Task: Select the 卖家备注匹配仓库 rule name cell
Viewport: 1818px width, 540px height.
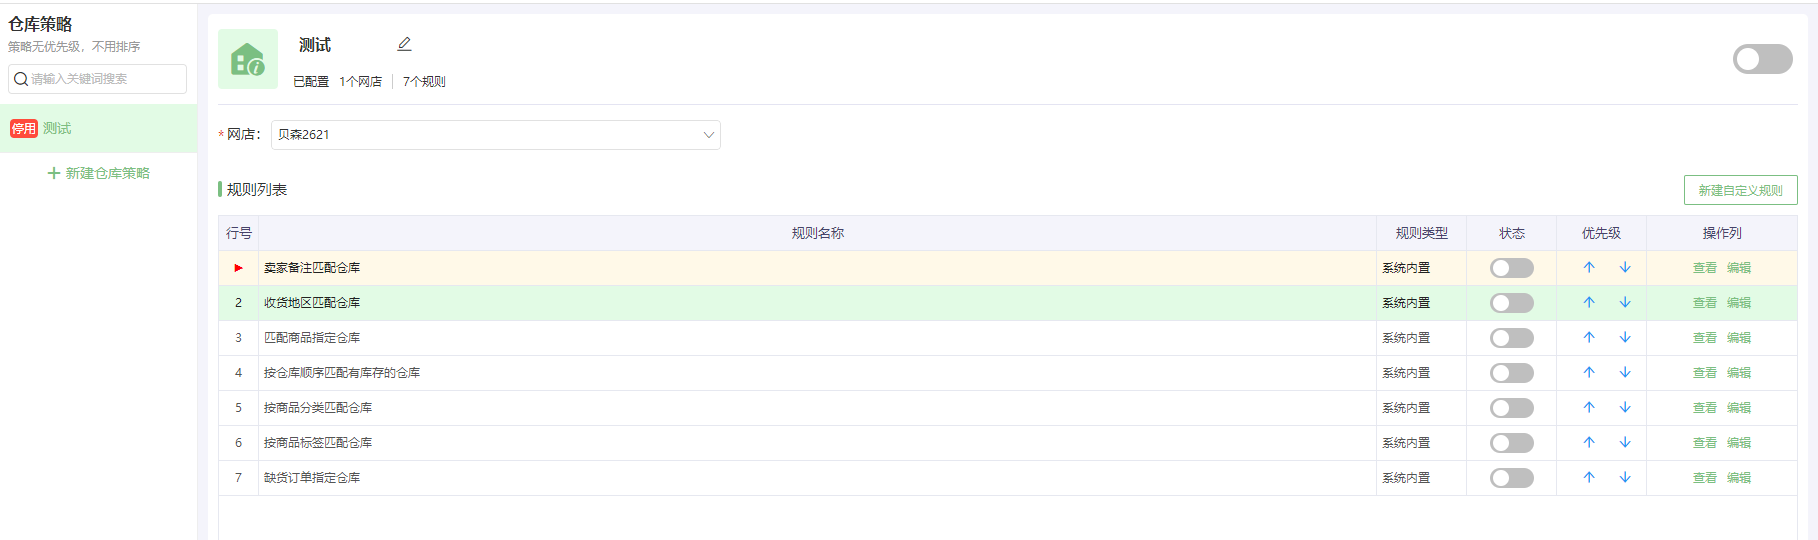Action: click(817, 268)
